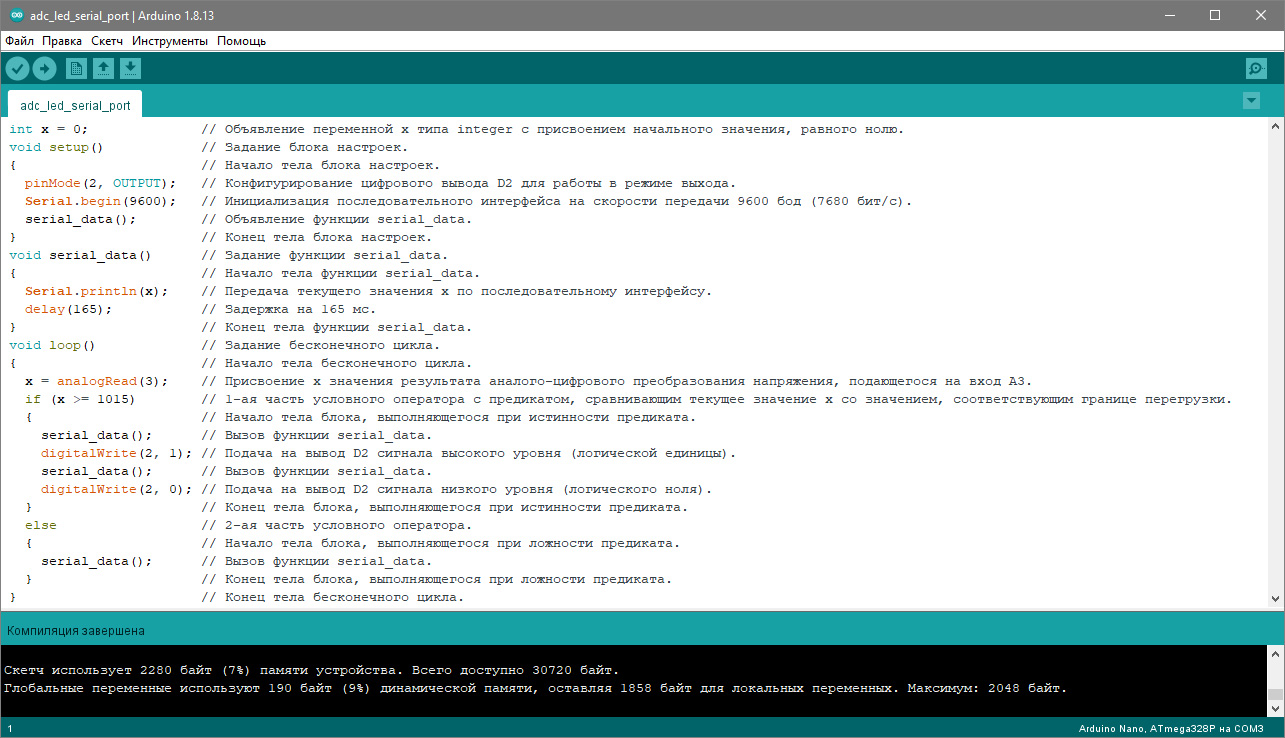Screen dimensions: 1285x738
Task: Place cursor on the Serial.begin(9600) line
Action: pos(101,201)
